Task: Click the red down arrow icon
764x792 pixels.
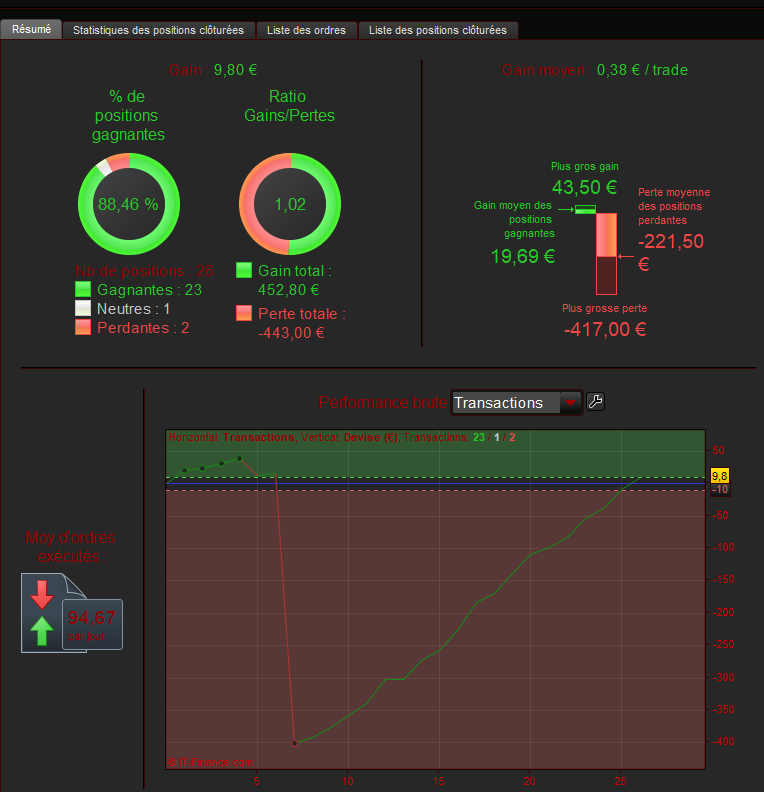Action: tap(42, 595)
